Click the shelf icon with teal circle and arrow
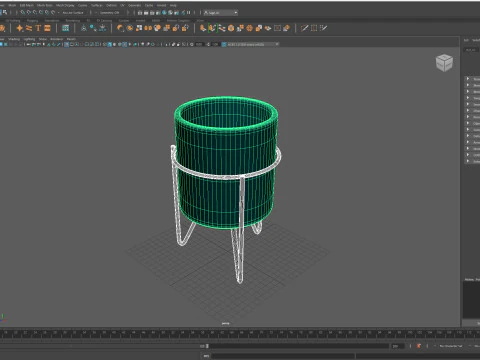This screenshot has width=480, height=360. [93, 28]
